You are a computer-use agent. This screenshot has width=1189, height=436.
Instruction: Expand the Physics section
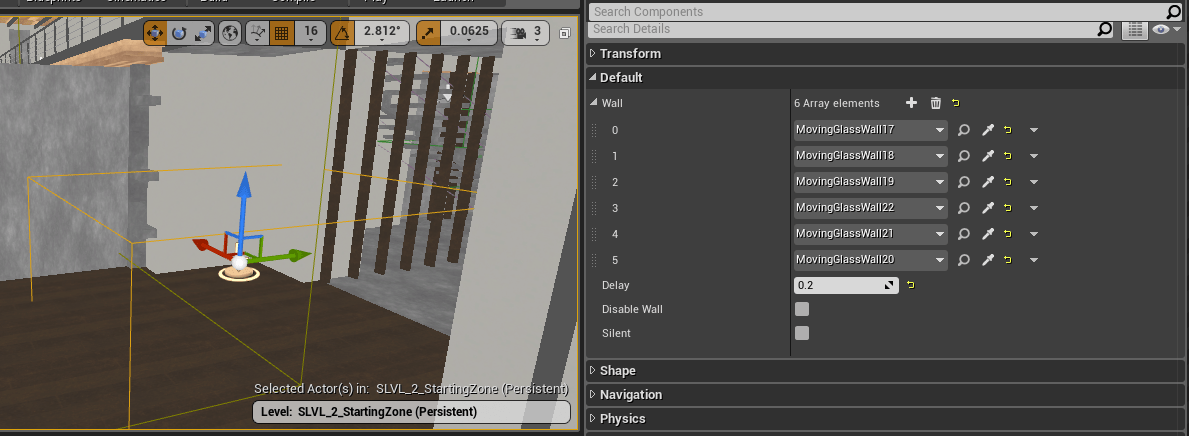pos(622,418)
